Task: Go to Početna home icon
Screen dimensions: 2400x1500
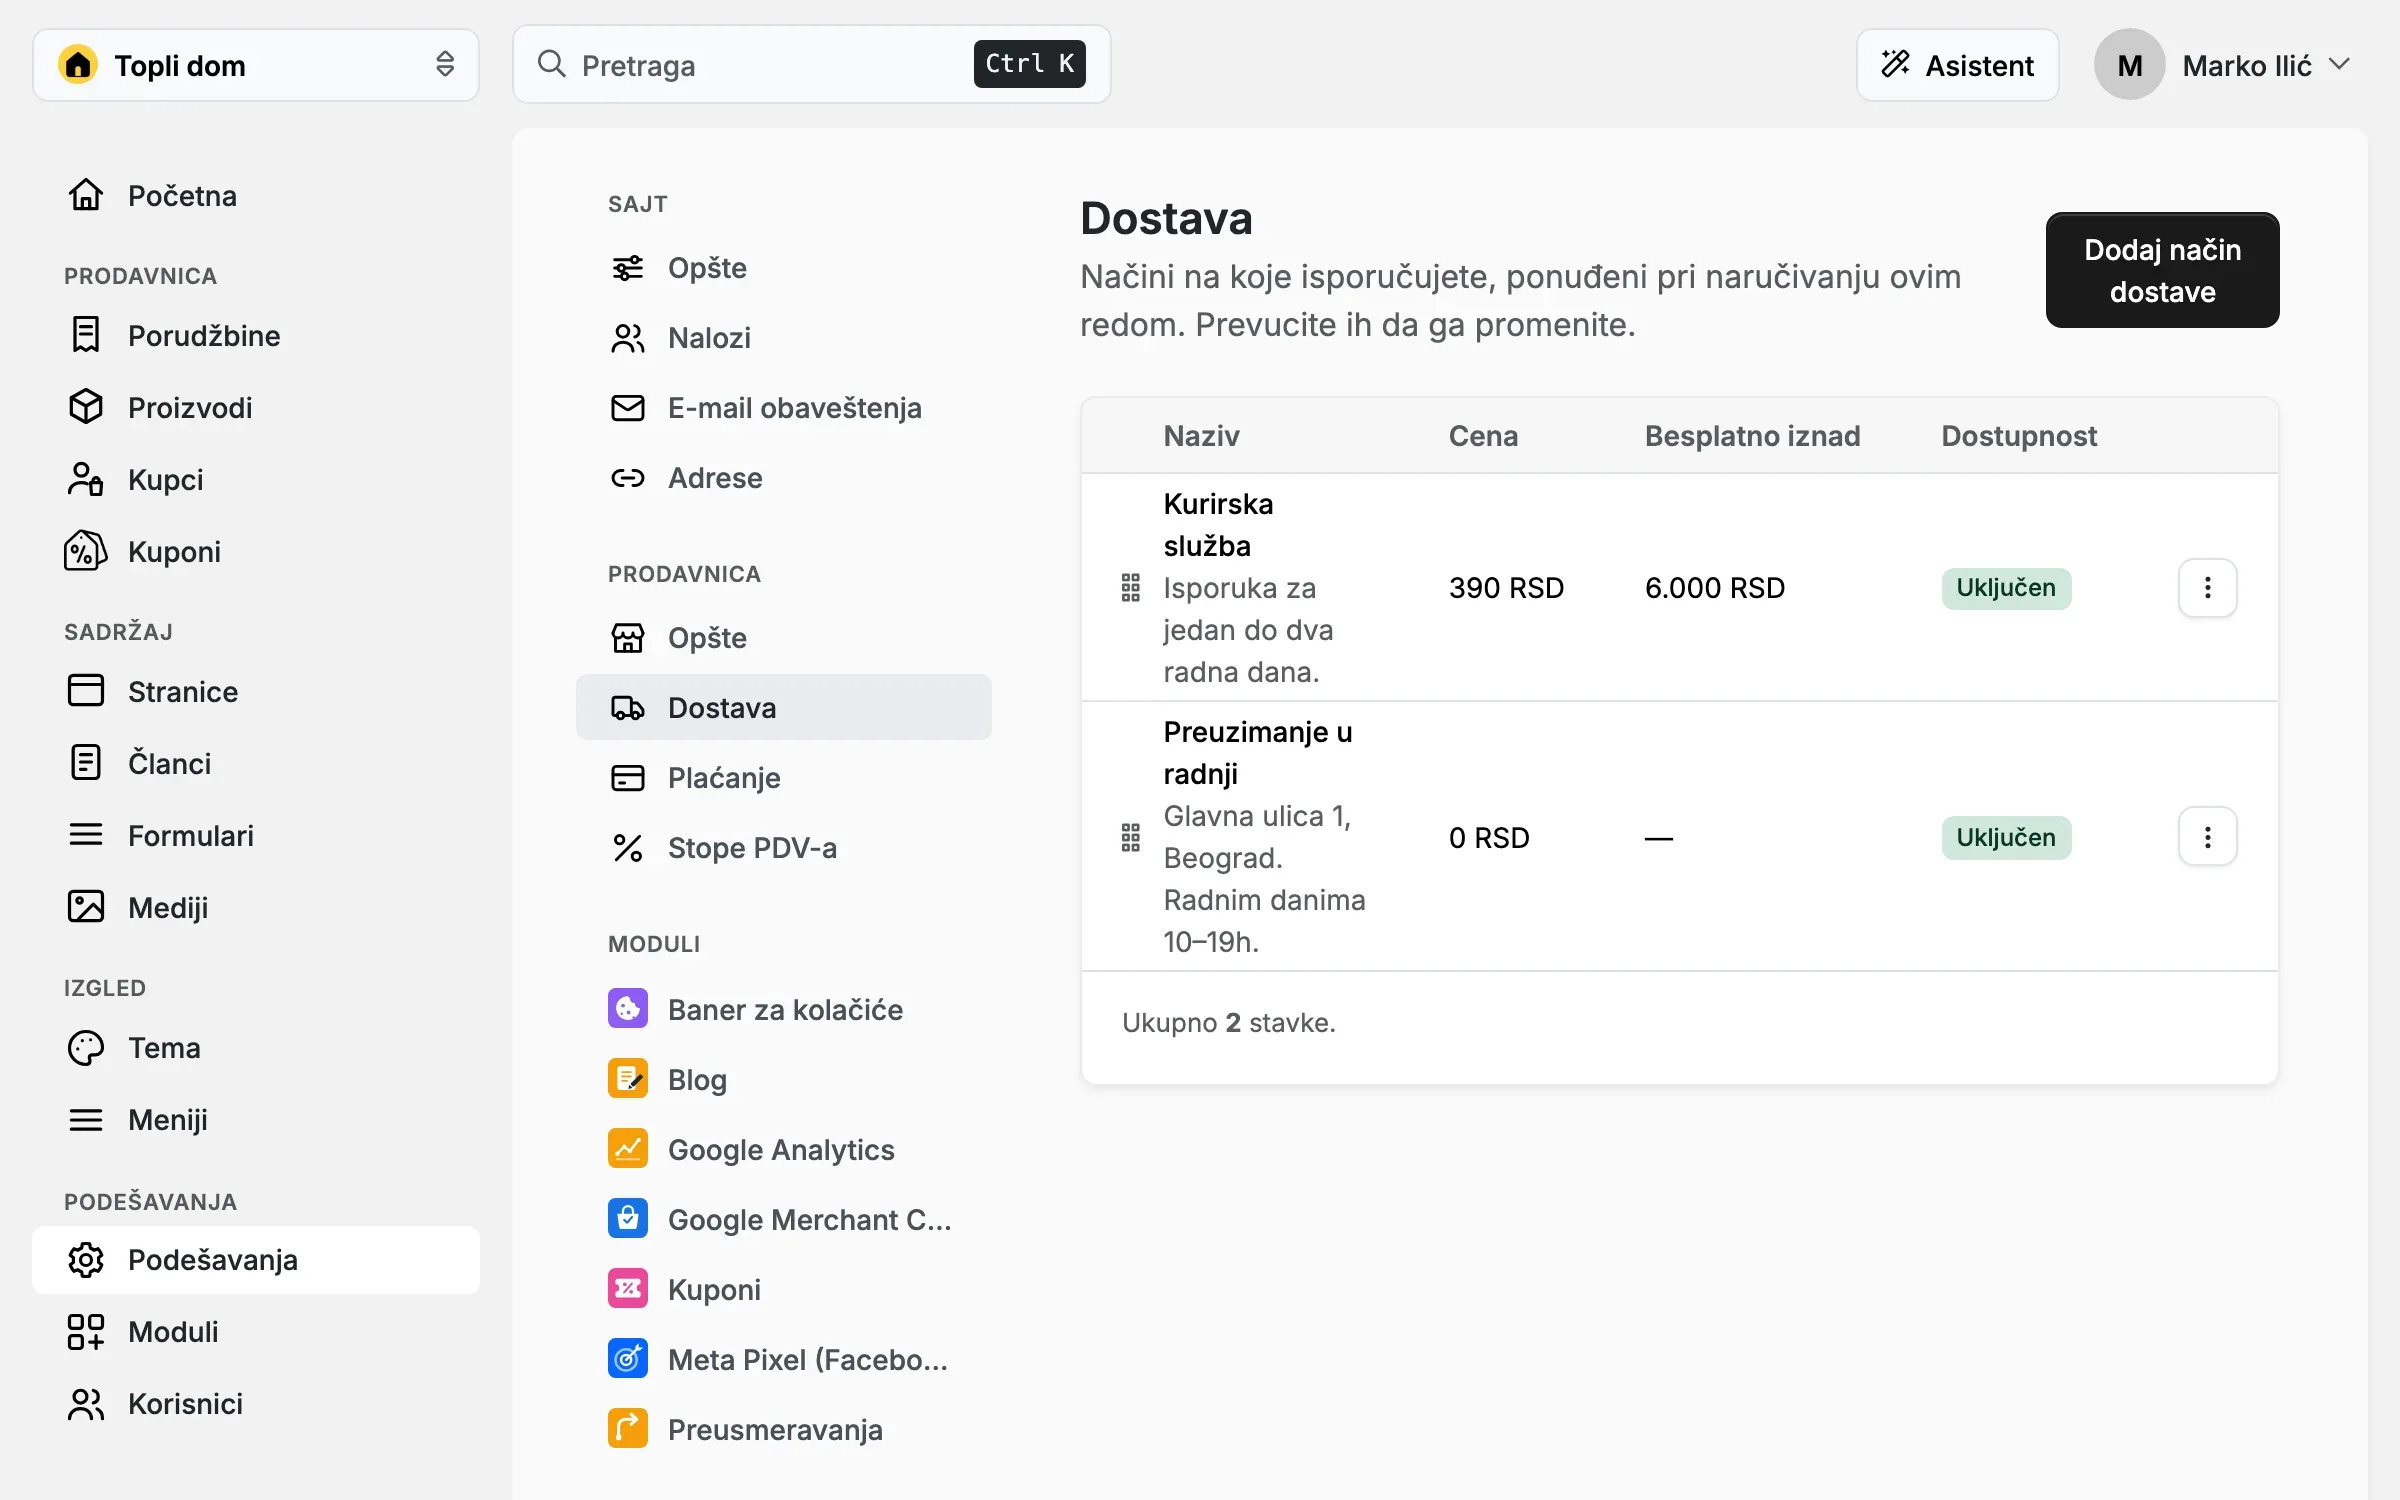Action: [86, 195]
